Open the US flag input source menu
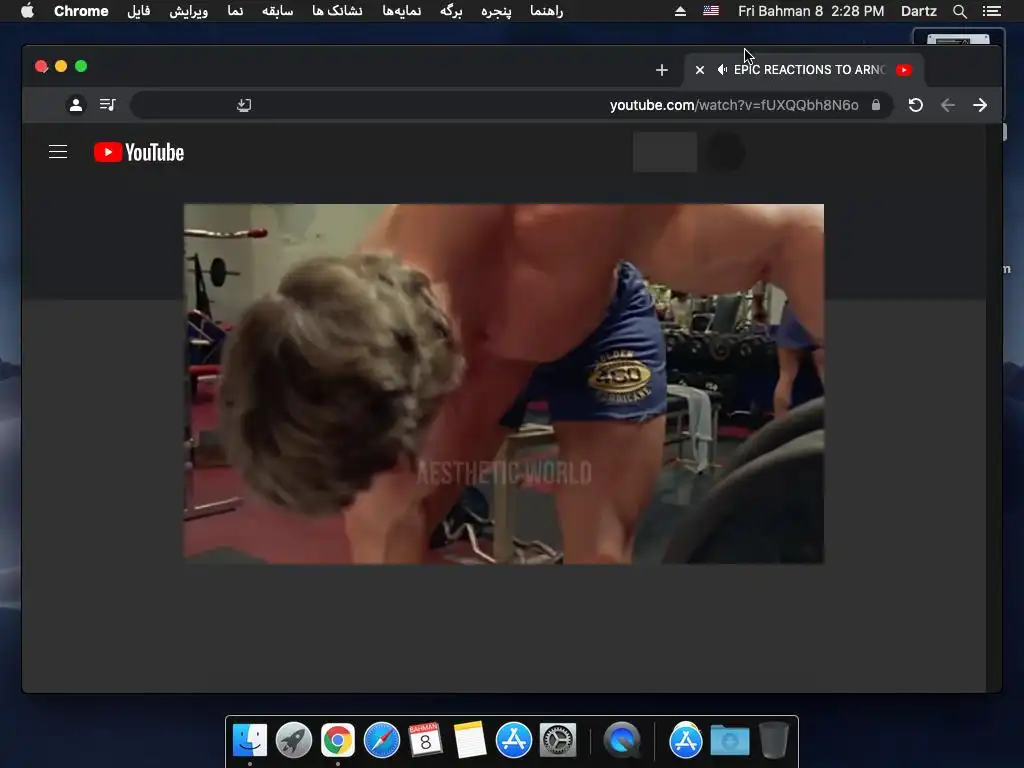This screenshot has width=1024, height=768. [711, 11]
